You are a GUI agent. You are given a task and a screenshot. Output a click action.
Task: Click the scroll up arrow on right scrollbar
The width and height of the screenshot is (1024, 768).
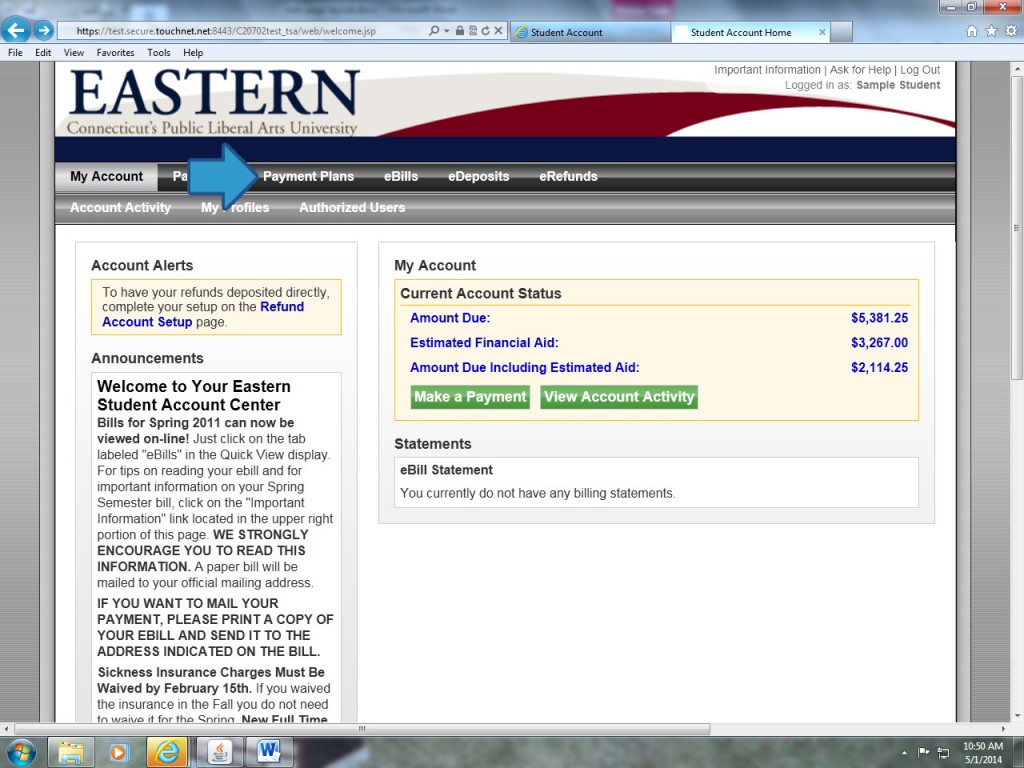1017,68
